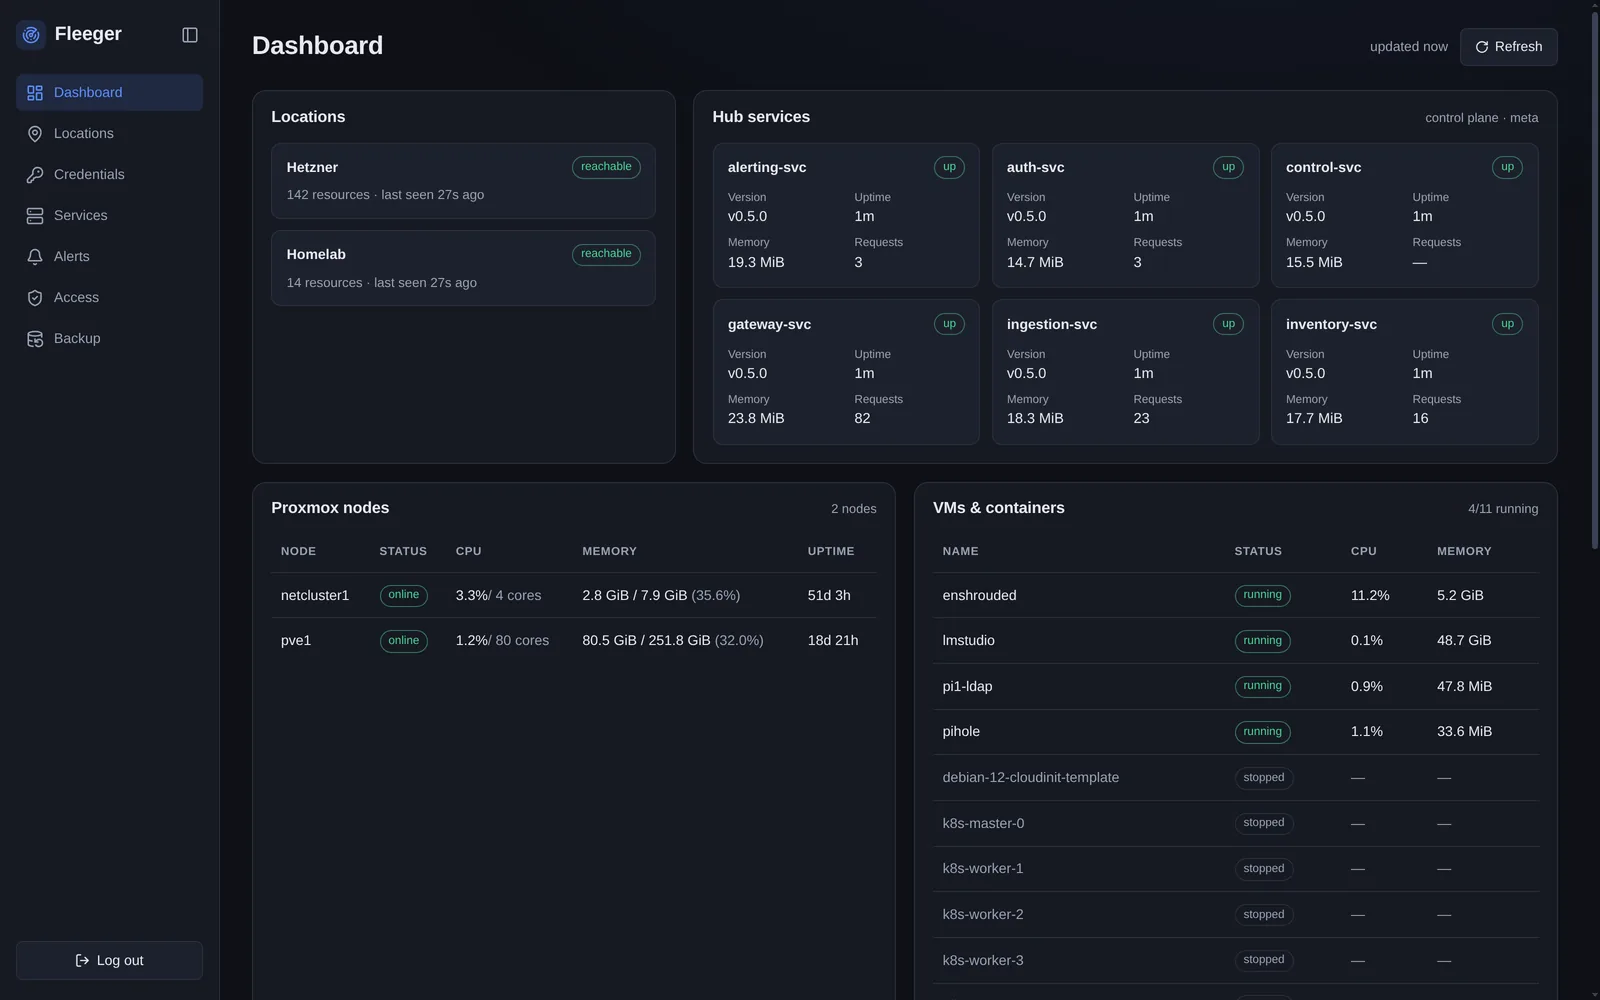Image resolution: width=1600 pixels, height=1000 pixels.
Task: Click the Services server icon
Action: click(x=35, y=216)
